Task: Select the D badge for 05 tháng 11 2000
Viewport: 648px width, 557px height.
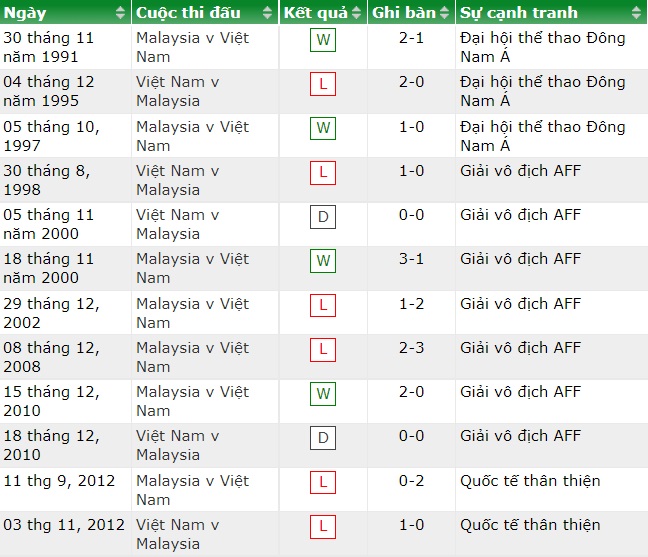Action: pos(323,217)
